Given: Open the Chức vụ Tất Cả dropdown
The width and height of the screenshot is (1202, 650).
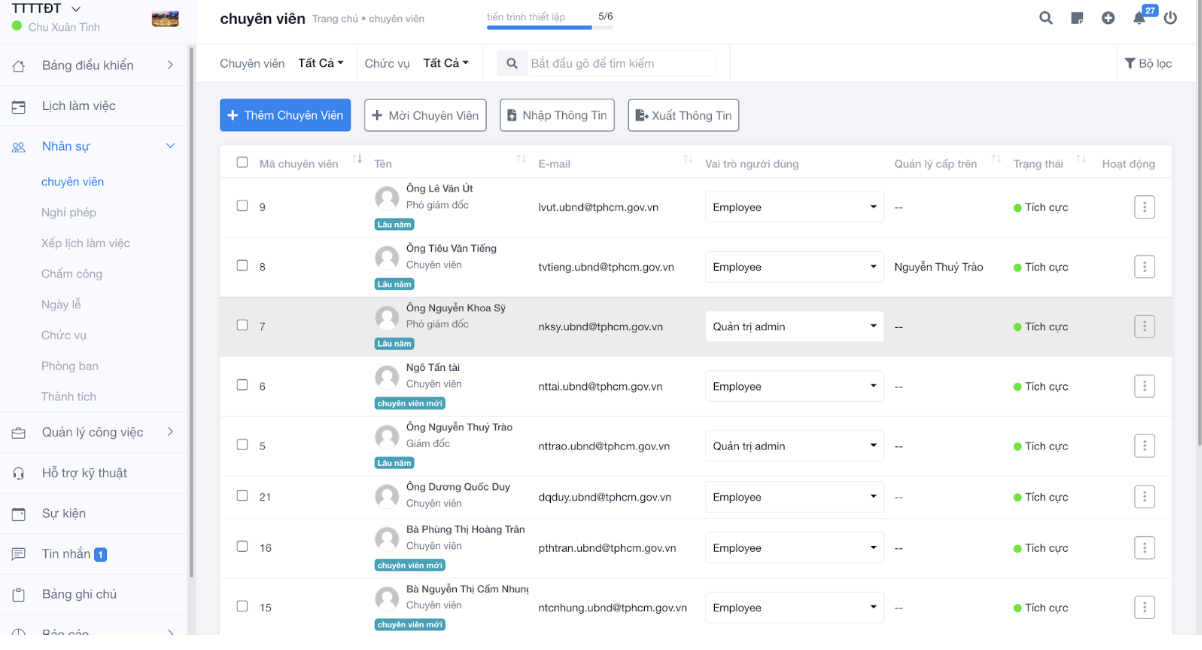Looking at the screenshot, I should [446, 63].
